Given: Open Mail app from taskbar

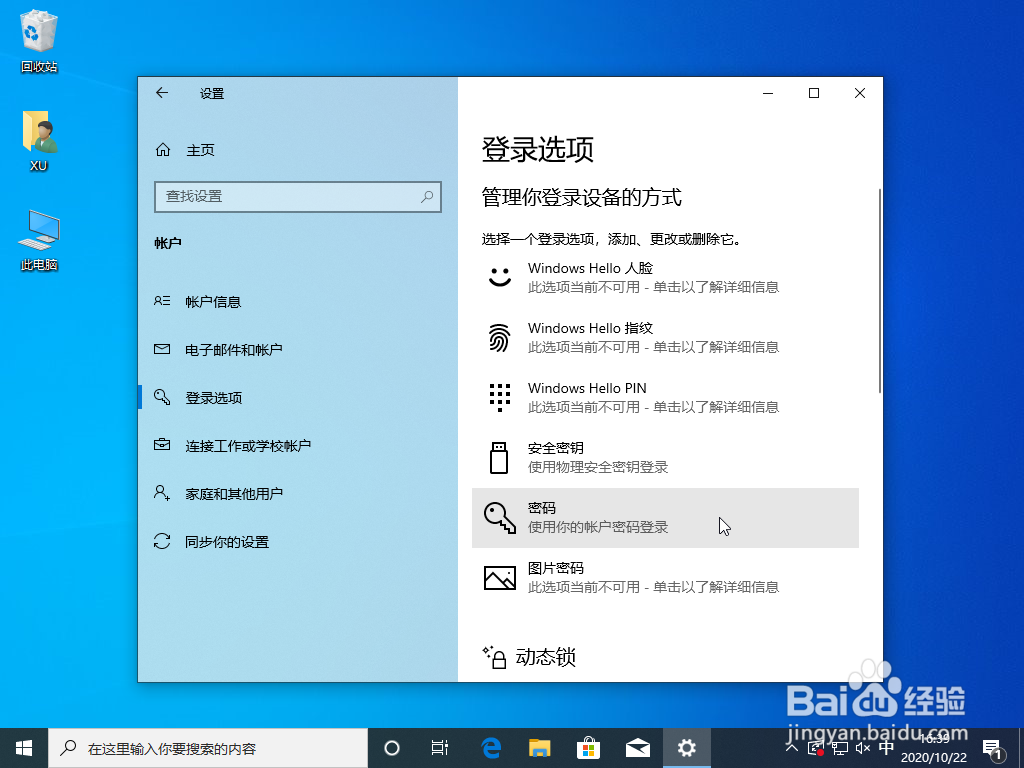Looking at the screenshot, I should (637, 748).
